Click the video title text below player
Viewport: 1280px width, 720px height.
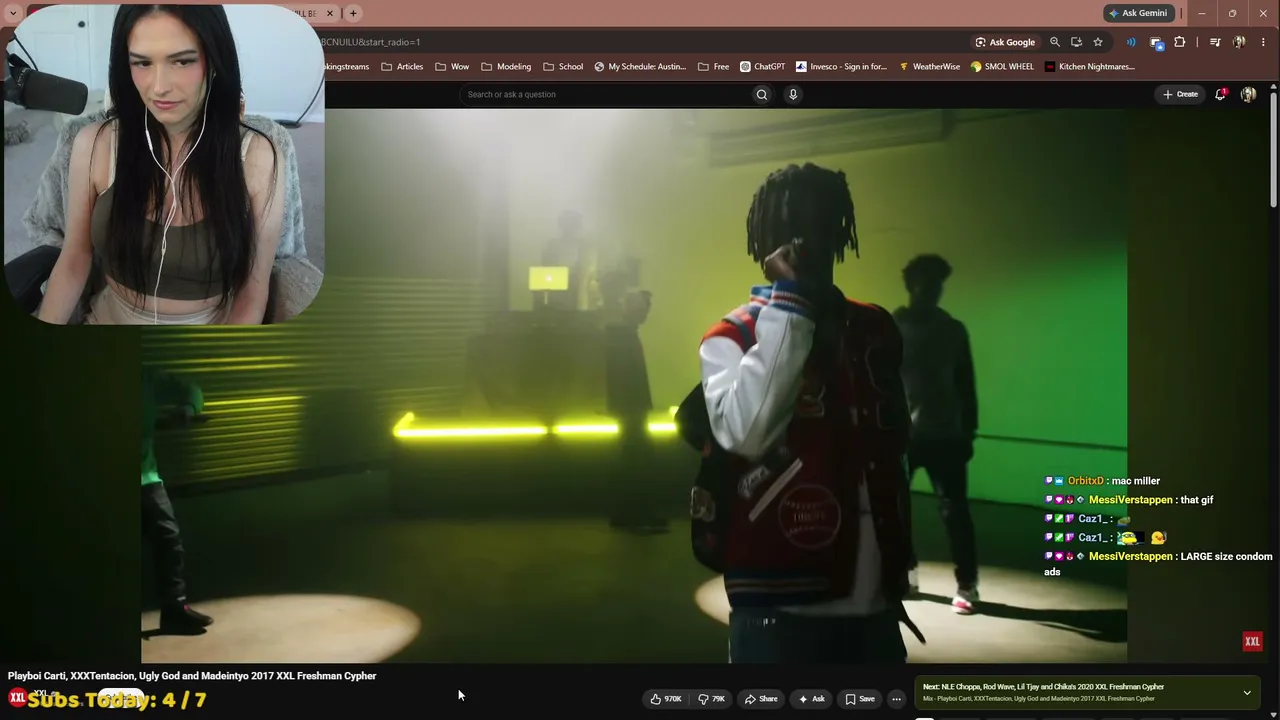point(192,676)
